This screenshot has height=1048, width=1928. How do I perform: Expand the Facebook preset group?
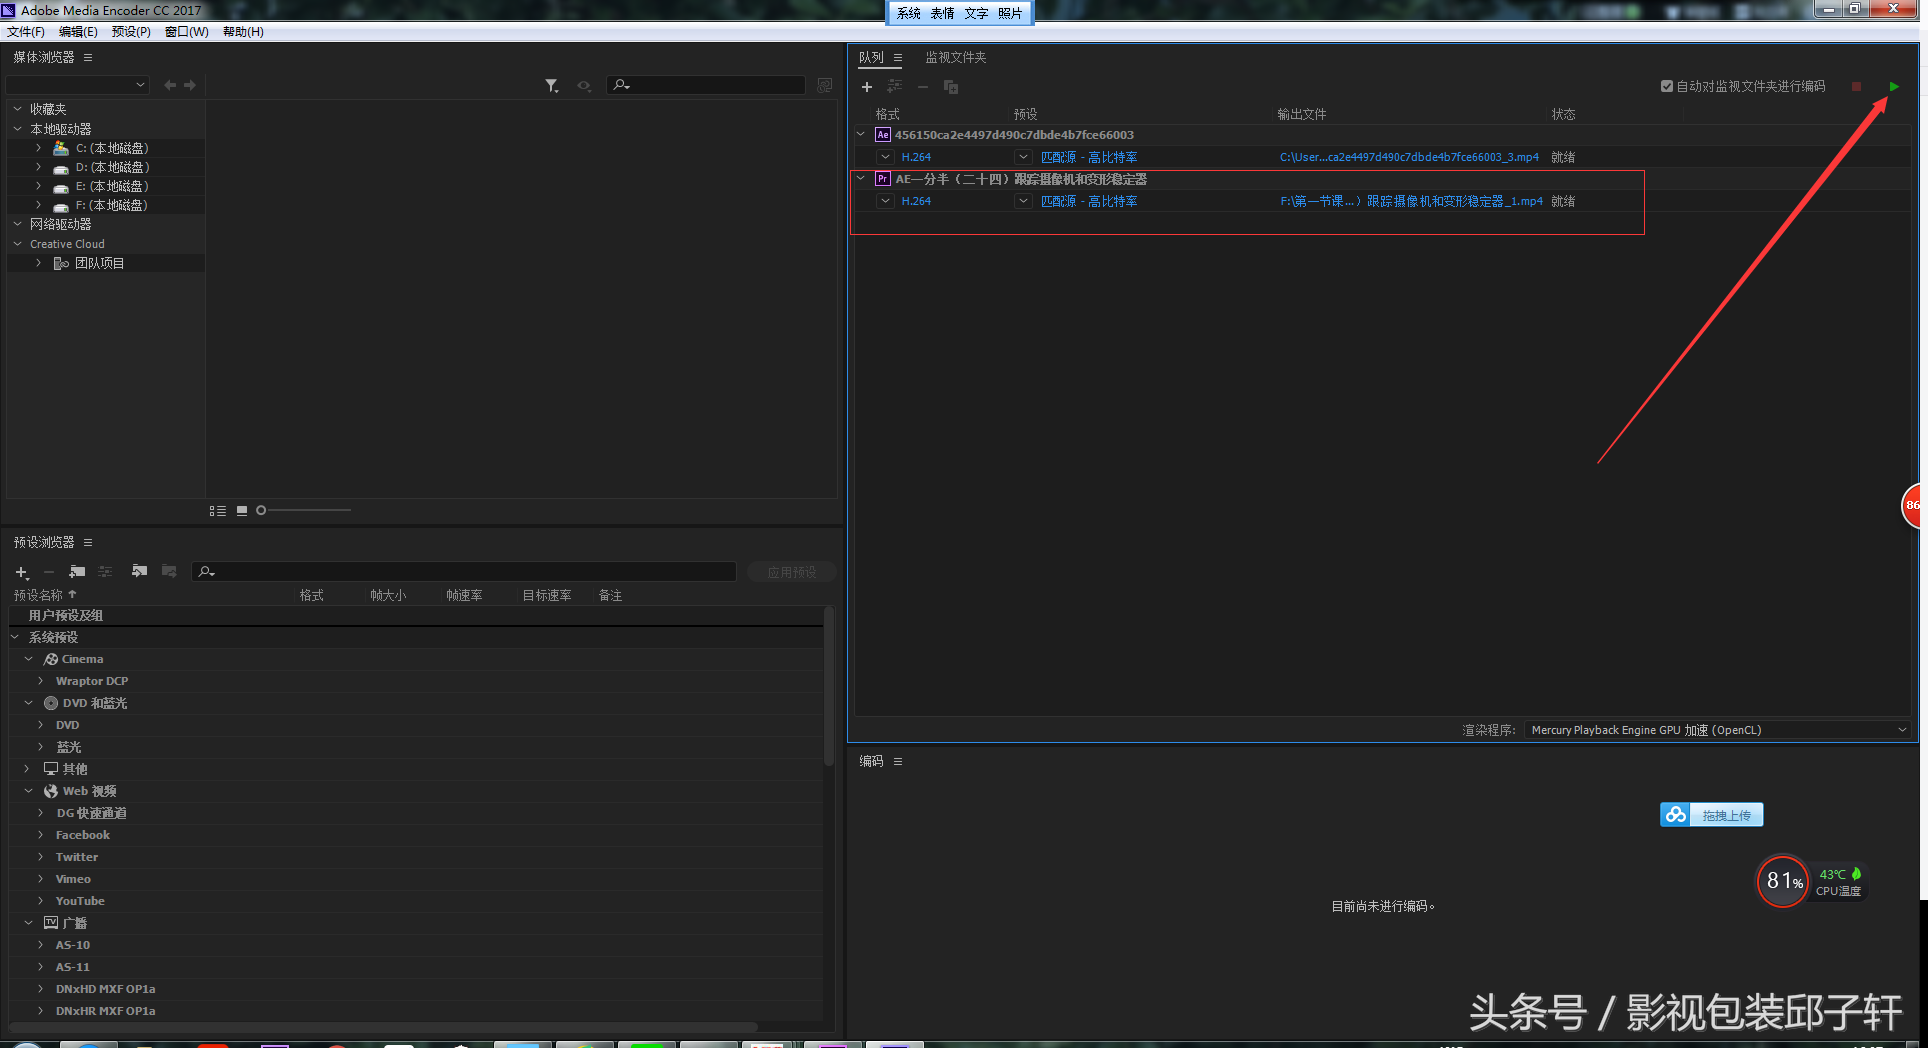pyautogui.click(x=41, y=835)
